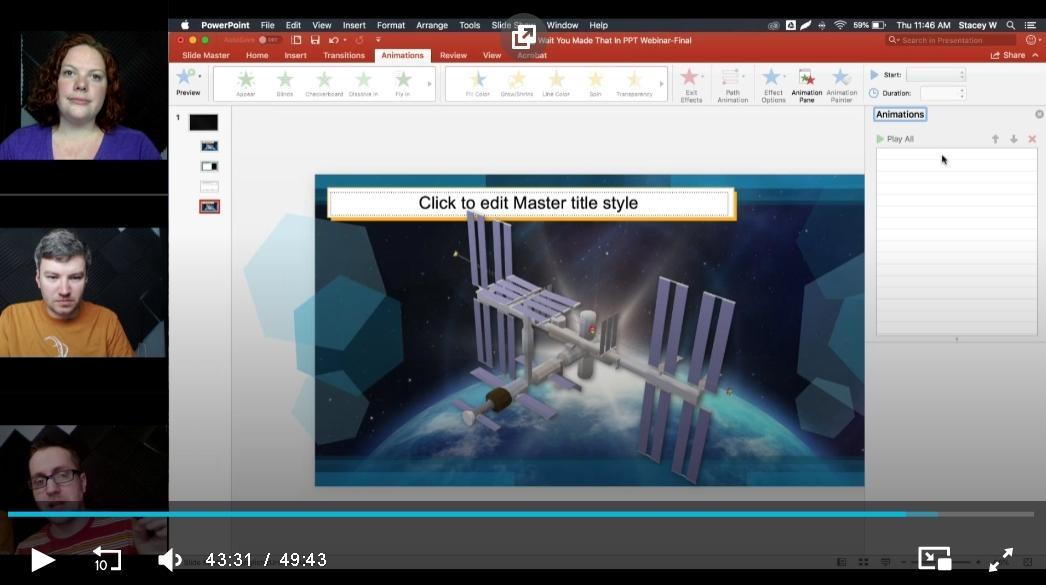Switch to the Slide Master tab
Image resolution: width=1046 pixels, height=585 pixels.
[x=205, y=55]
